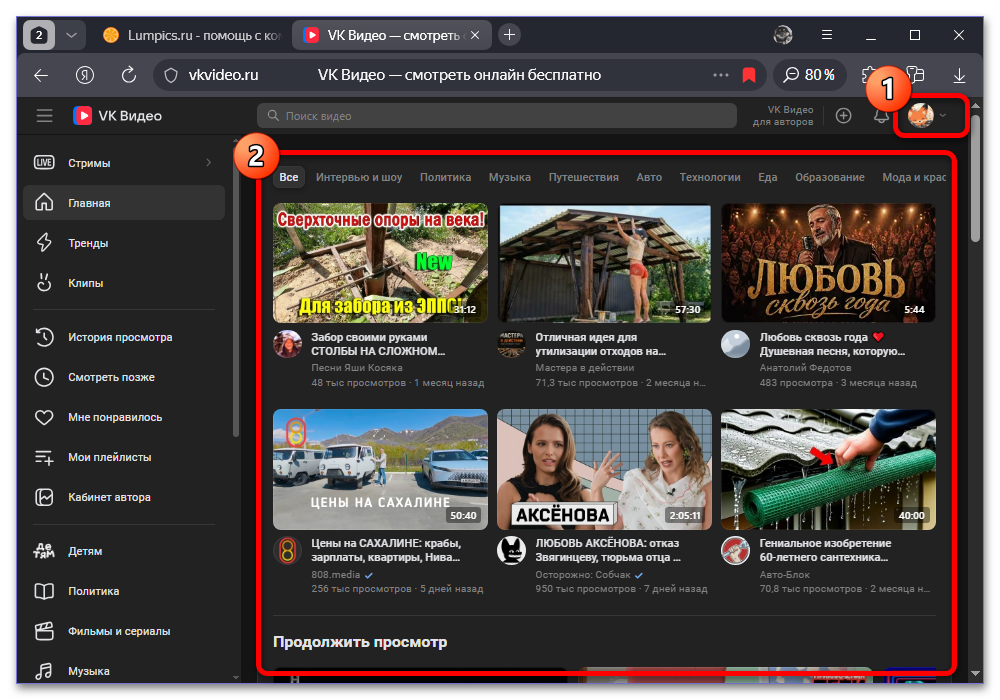The image size is (1000, 700).
Task: Open channel Песни Яши Косяка
Action: [x=357, y=368]
